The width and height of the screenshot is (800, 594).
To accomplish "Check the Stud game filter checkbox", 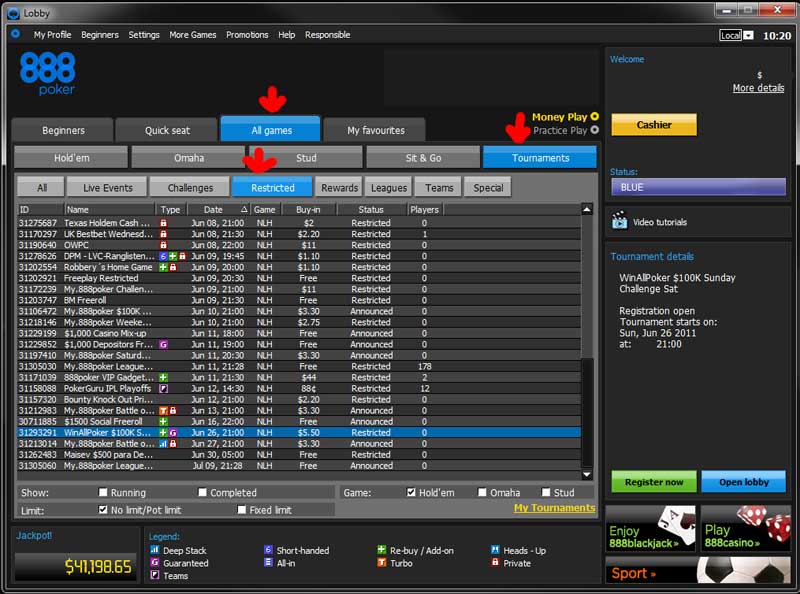I will [546, 492].
